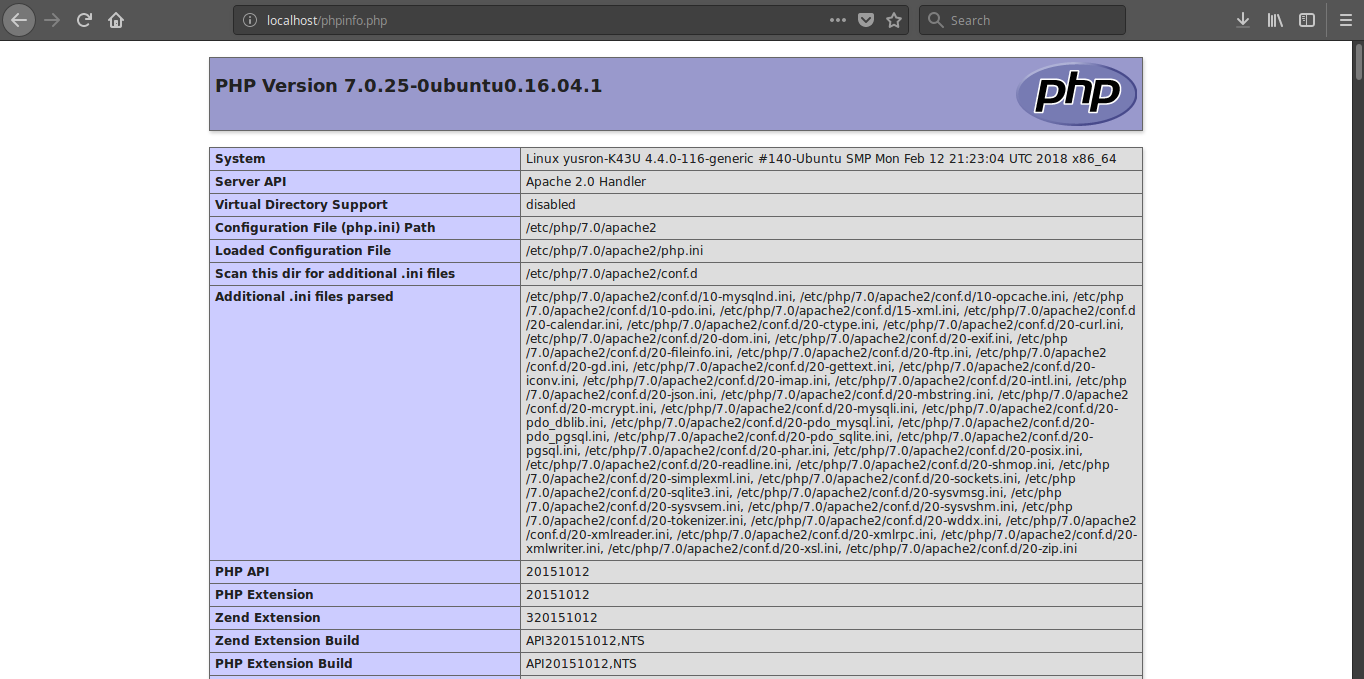Image resolution: width=1364 pixels, height=679 pixels.
Task: Click 'Virtual Directory Support' label
Action: pyautogui.click(x=301, y=205)
